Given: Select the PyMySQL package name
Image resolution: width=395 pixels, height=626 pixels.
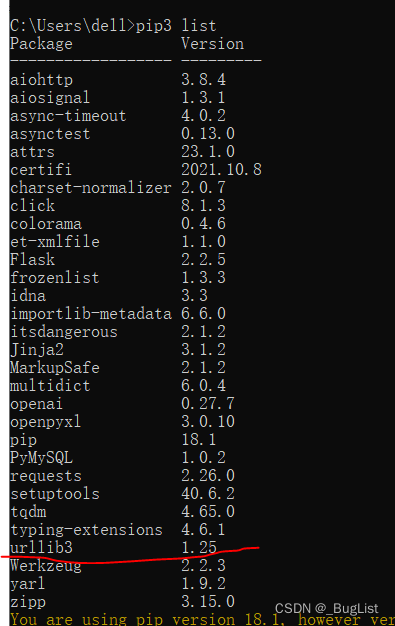Looking at the screenshot, I should click(42, 458).
